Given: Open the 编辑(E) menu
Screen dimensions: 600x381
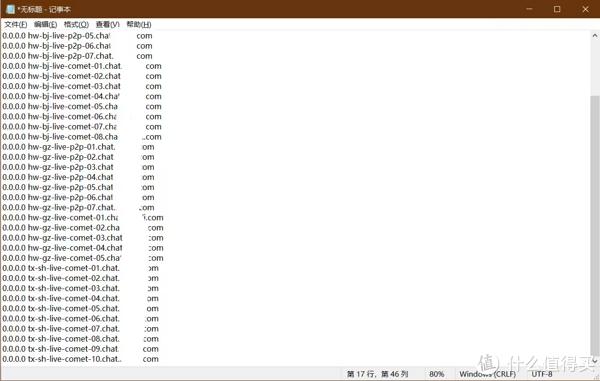Looking at the screenshot, I should pos(46,24).
